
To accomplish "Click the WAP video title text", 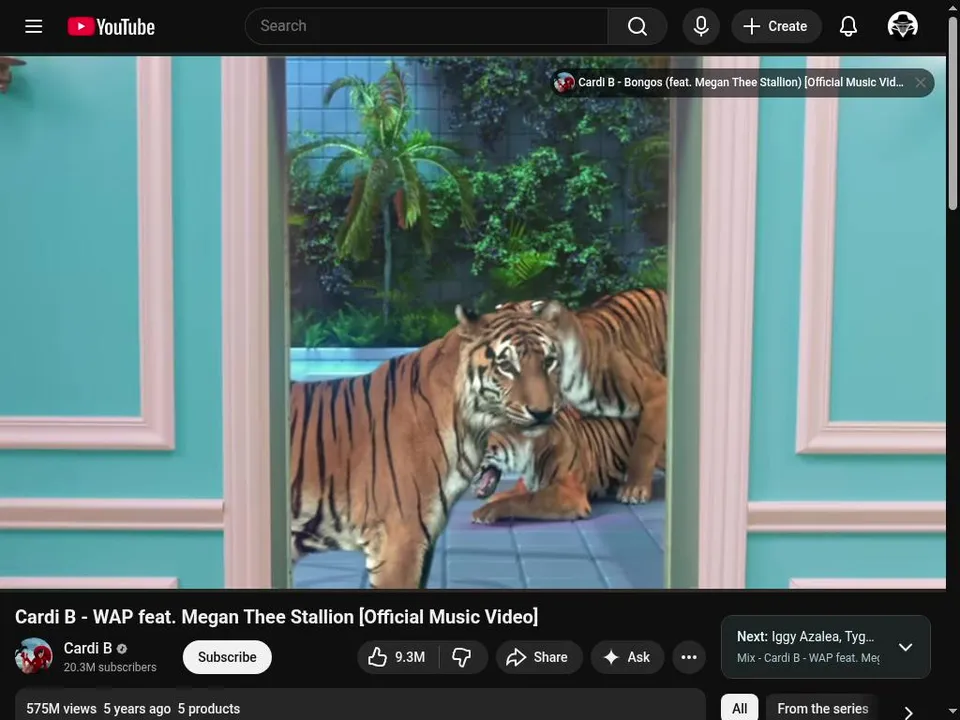I will point(276,617).
